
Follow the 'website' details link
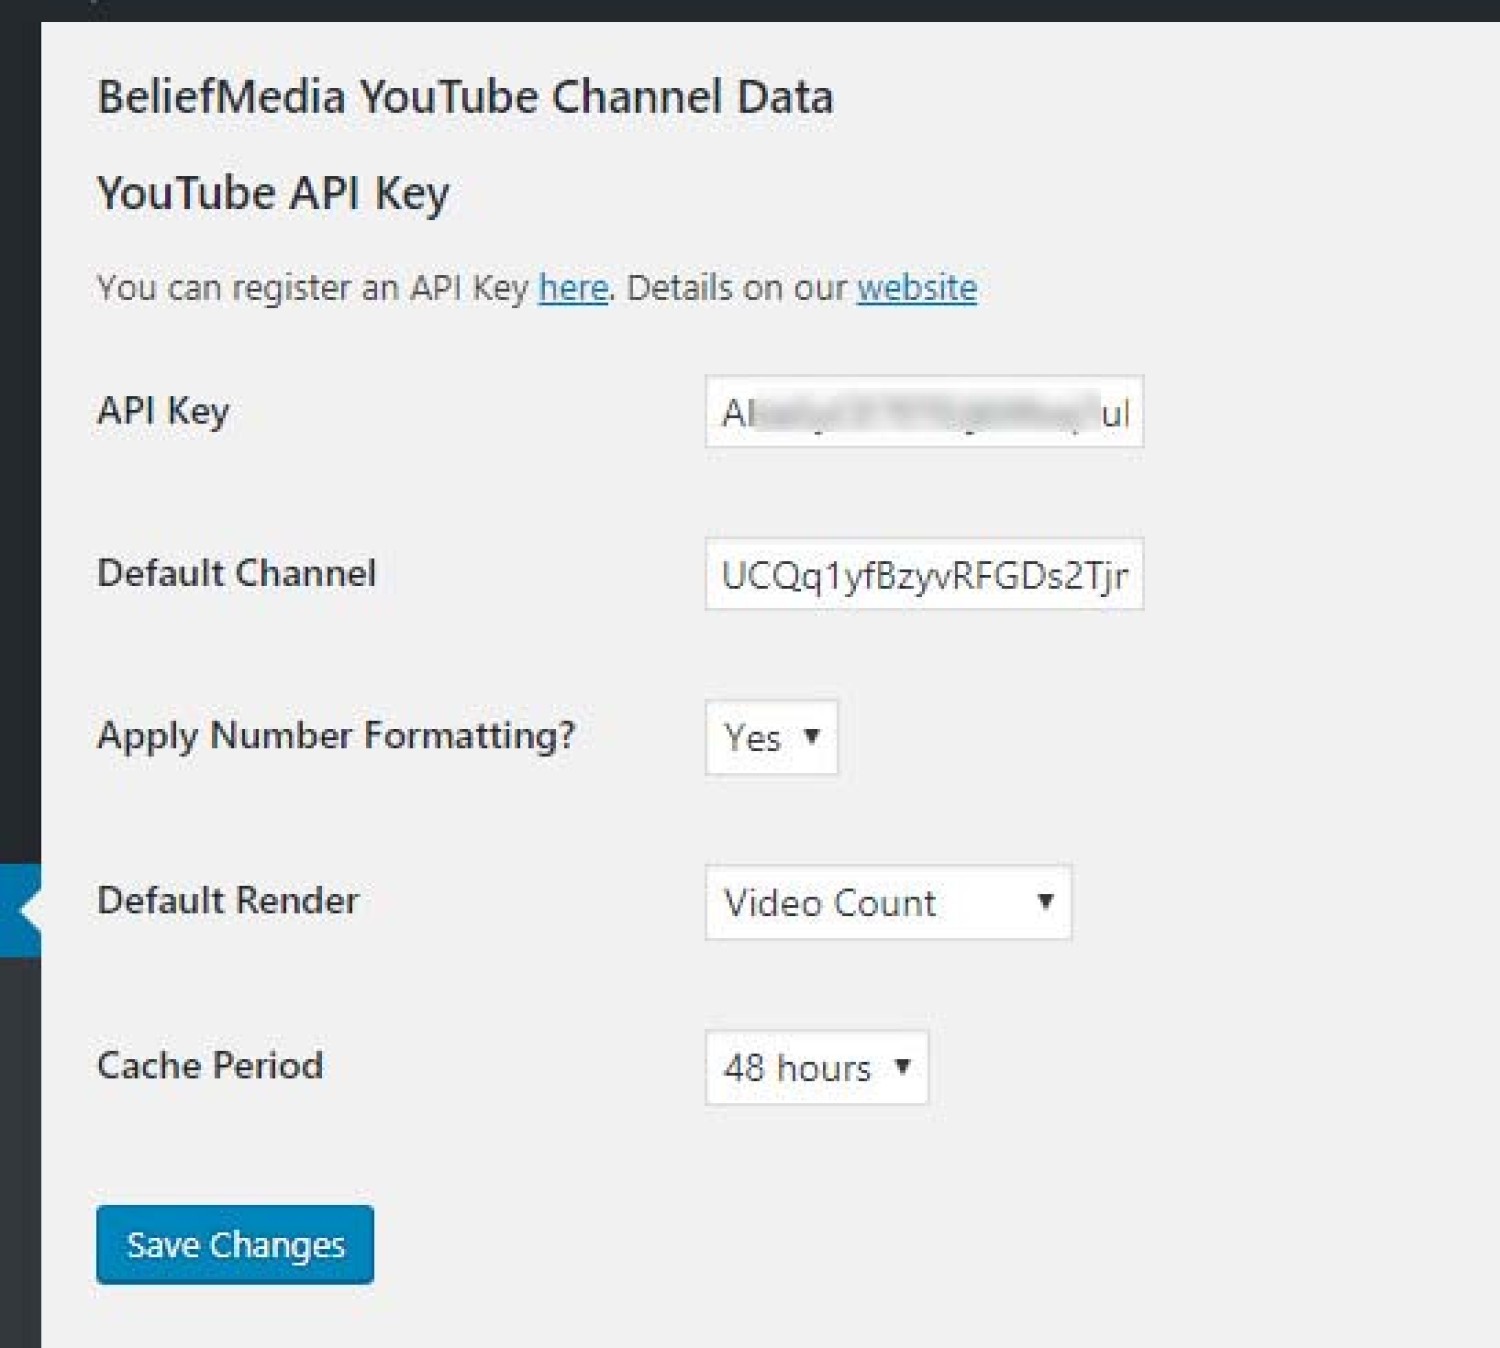[916, 288]
